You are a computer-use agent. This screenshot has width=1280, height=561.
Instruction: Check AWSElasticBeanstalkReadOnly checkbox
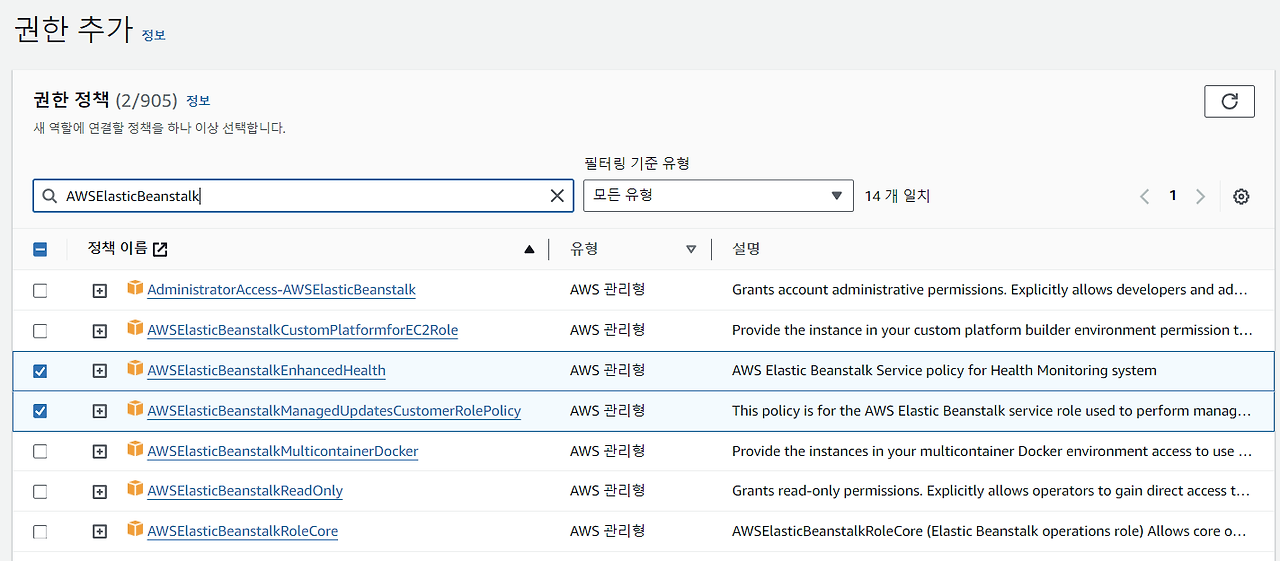(x=40, y=491)
